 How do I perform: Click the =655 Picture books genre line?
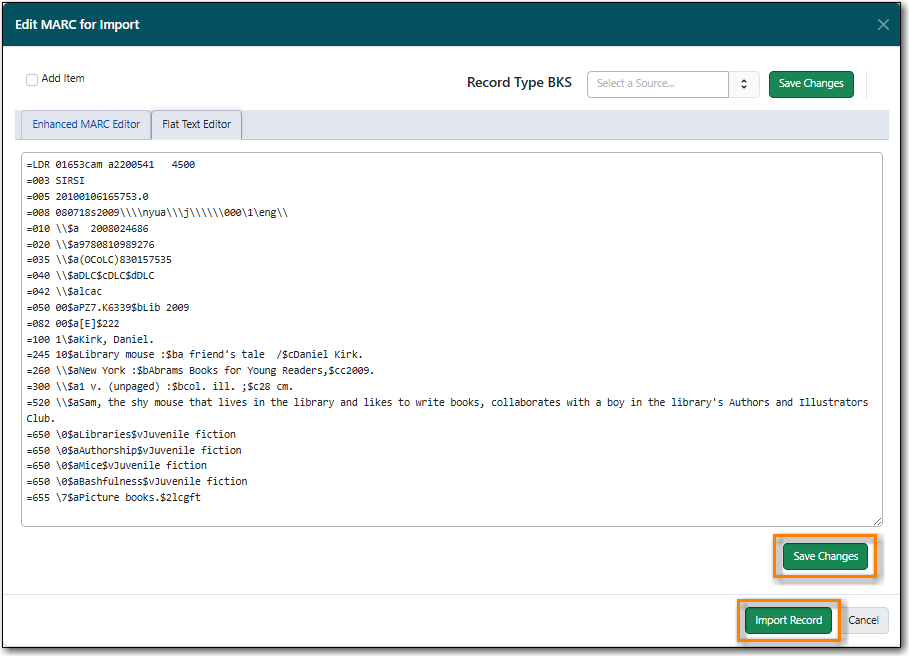[x=113, y=497]
